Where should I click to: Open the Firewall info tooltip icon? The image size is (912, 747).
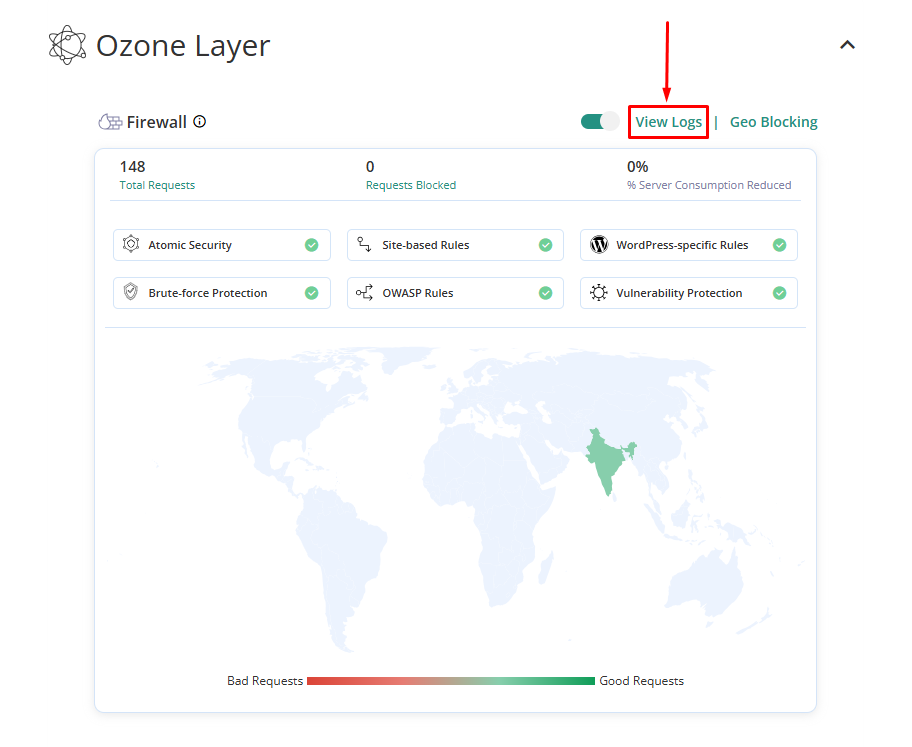(x=200, y=122)
